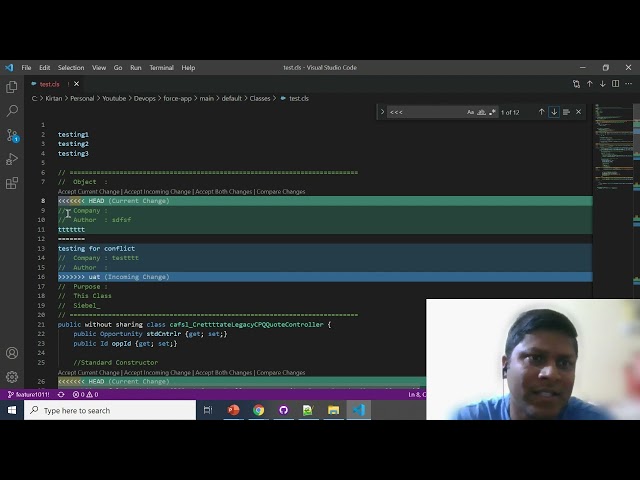The height and width of the screenshot is (480, 640).
Task: Open the View menu
Action: click(99, 68)
